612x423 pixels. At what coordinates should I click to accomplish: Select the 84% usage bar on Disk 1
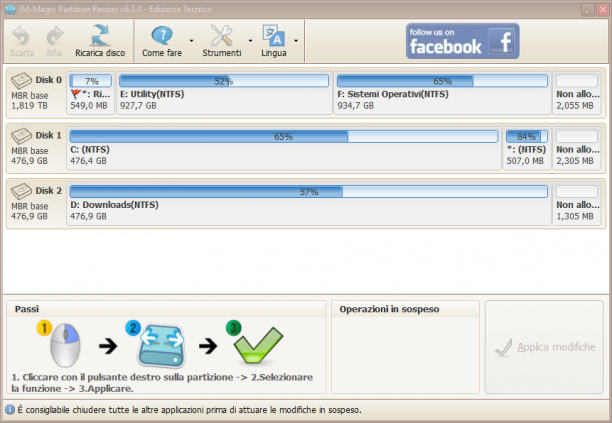(x=527, y=136)
